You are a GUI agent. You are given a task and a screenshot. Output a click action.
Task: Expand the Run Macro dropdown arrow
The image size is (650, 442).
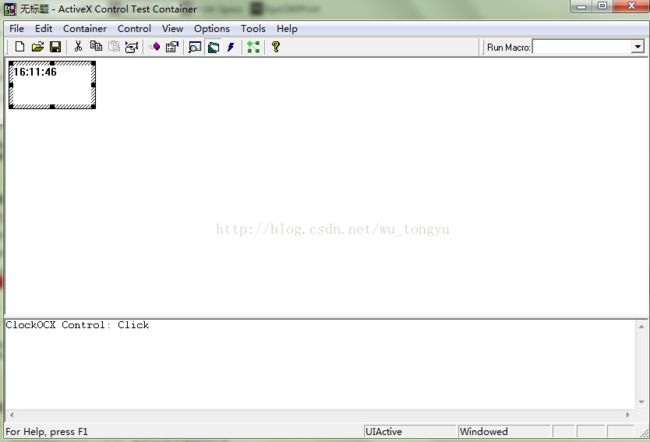(638, 46)
